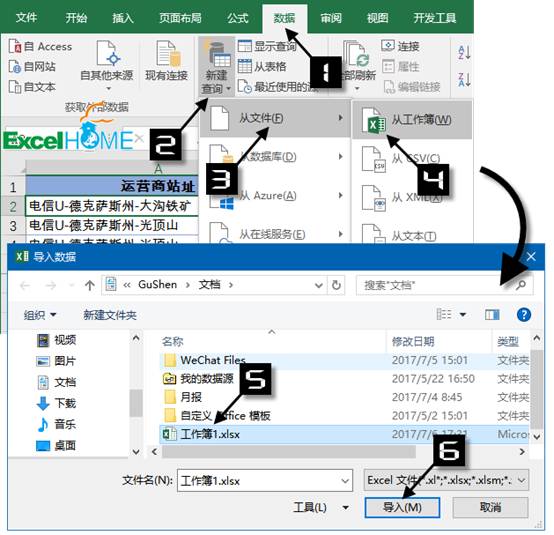Click the 显示查询 icon
This screenshot has width=554, height=535.
(x=244, y=46)
